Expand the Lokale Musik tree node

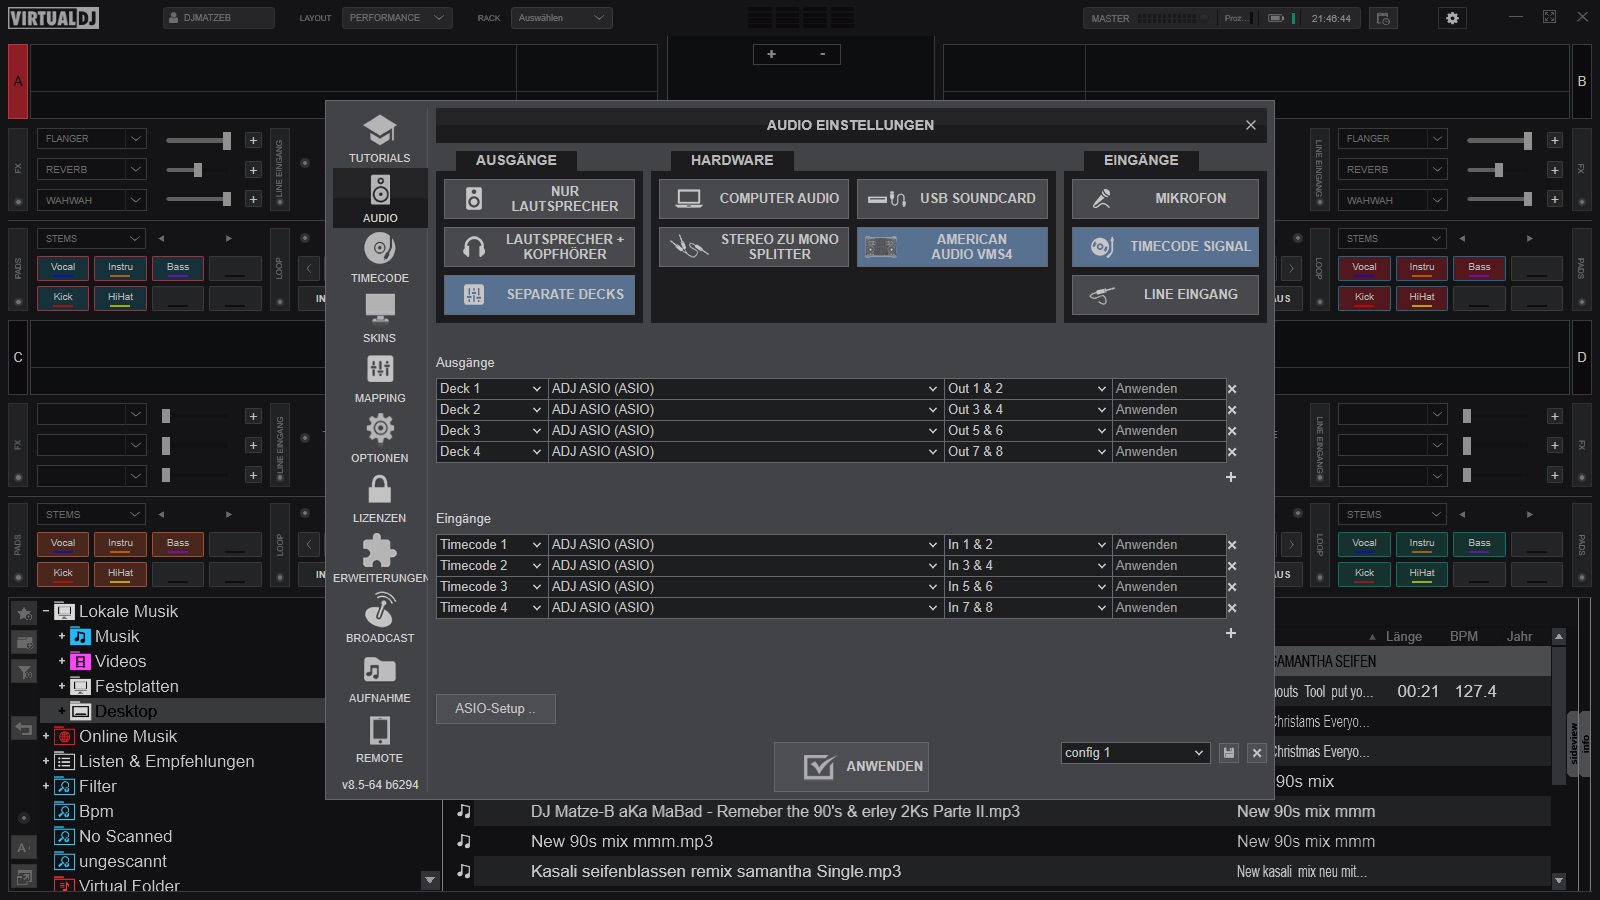[46, 611]
